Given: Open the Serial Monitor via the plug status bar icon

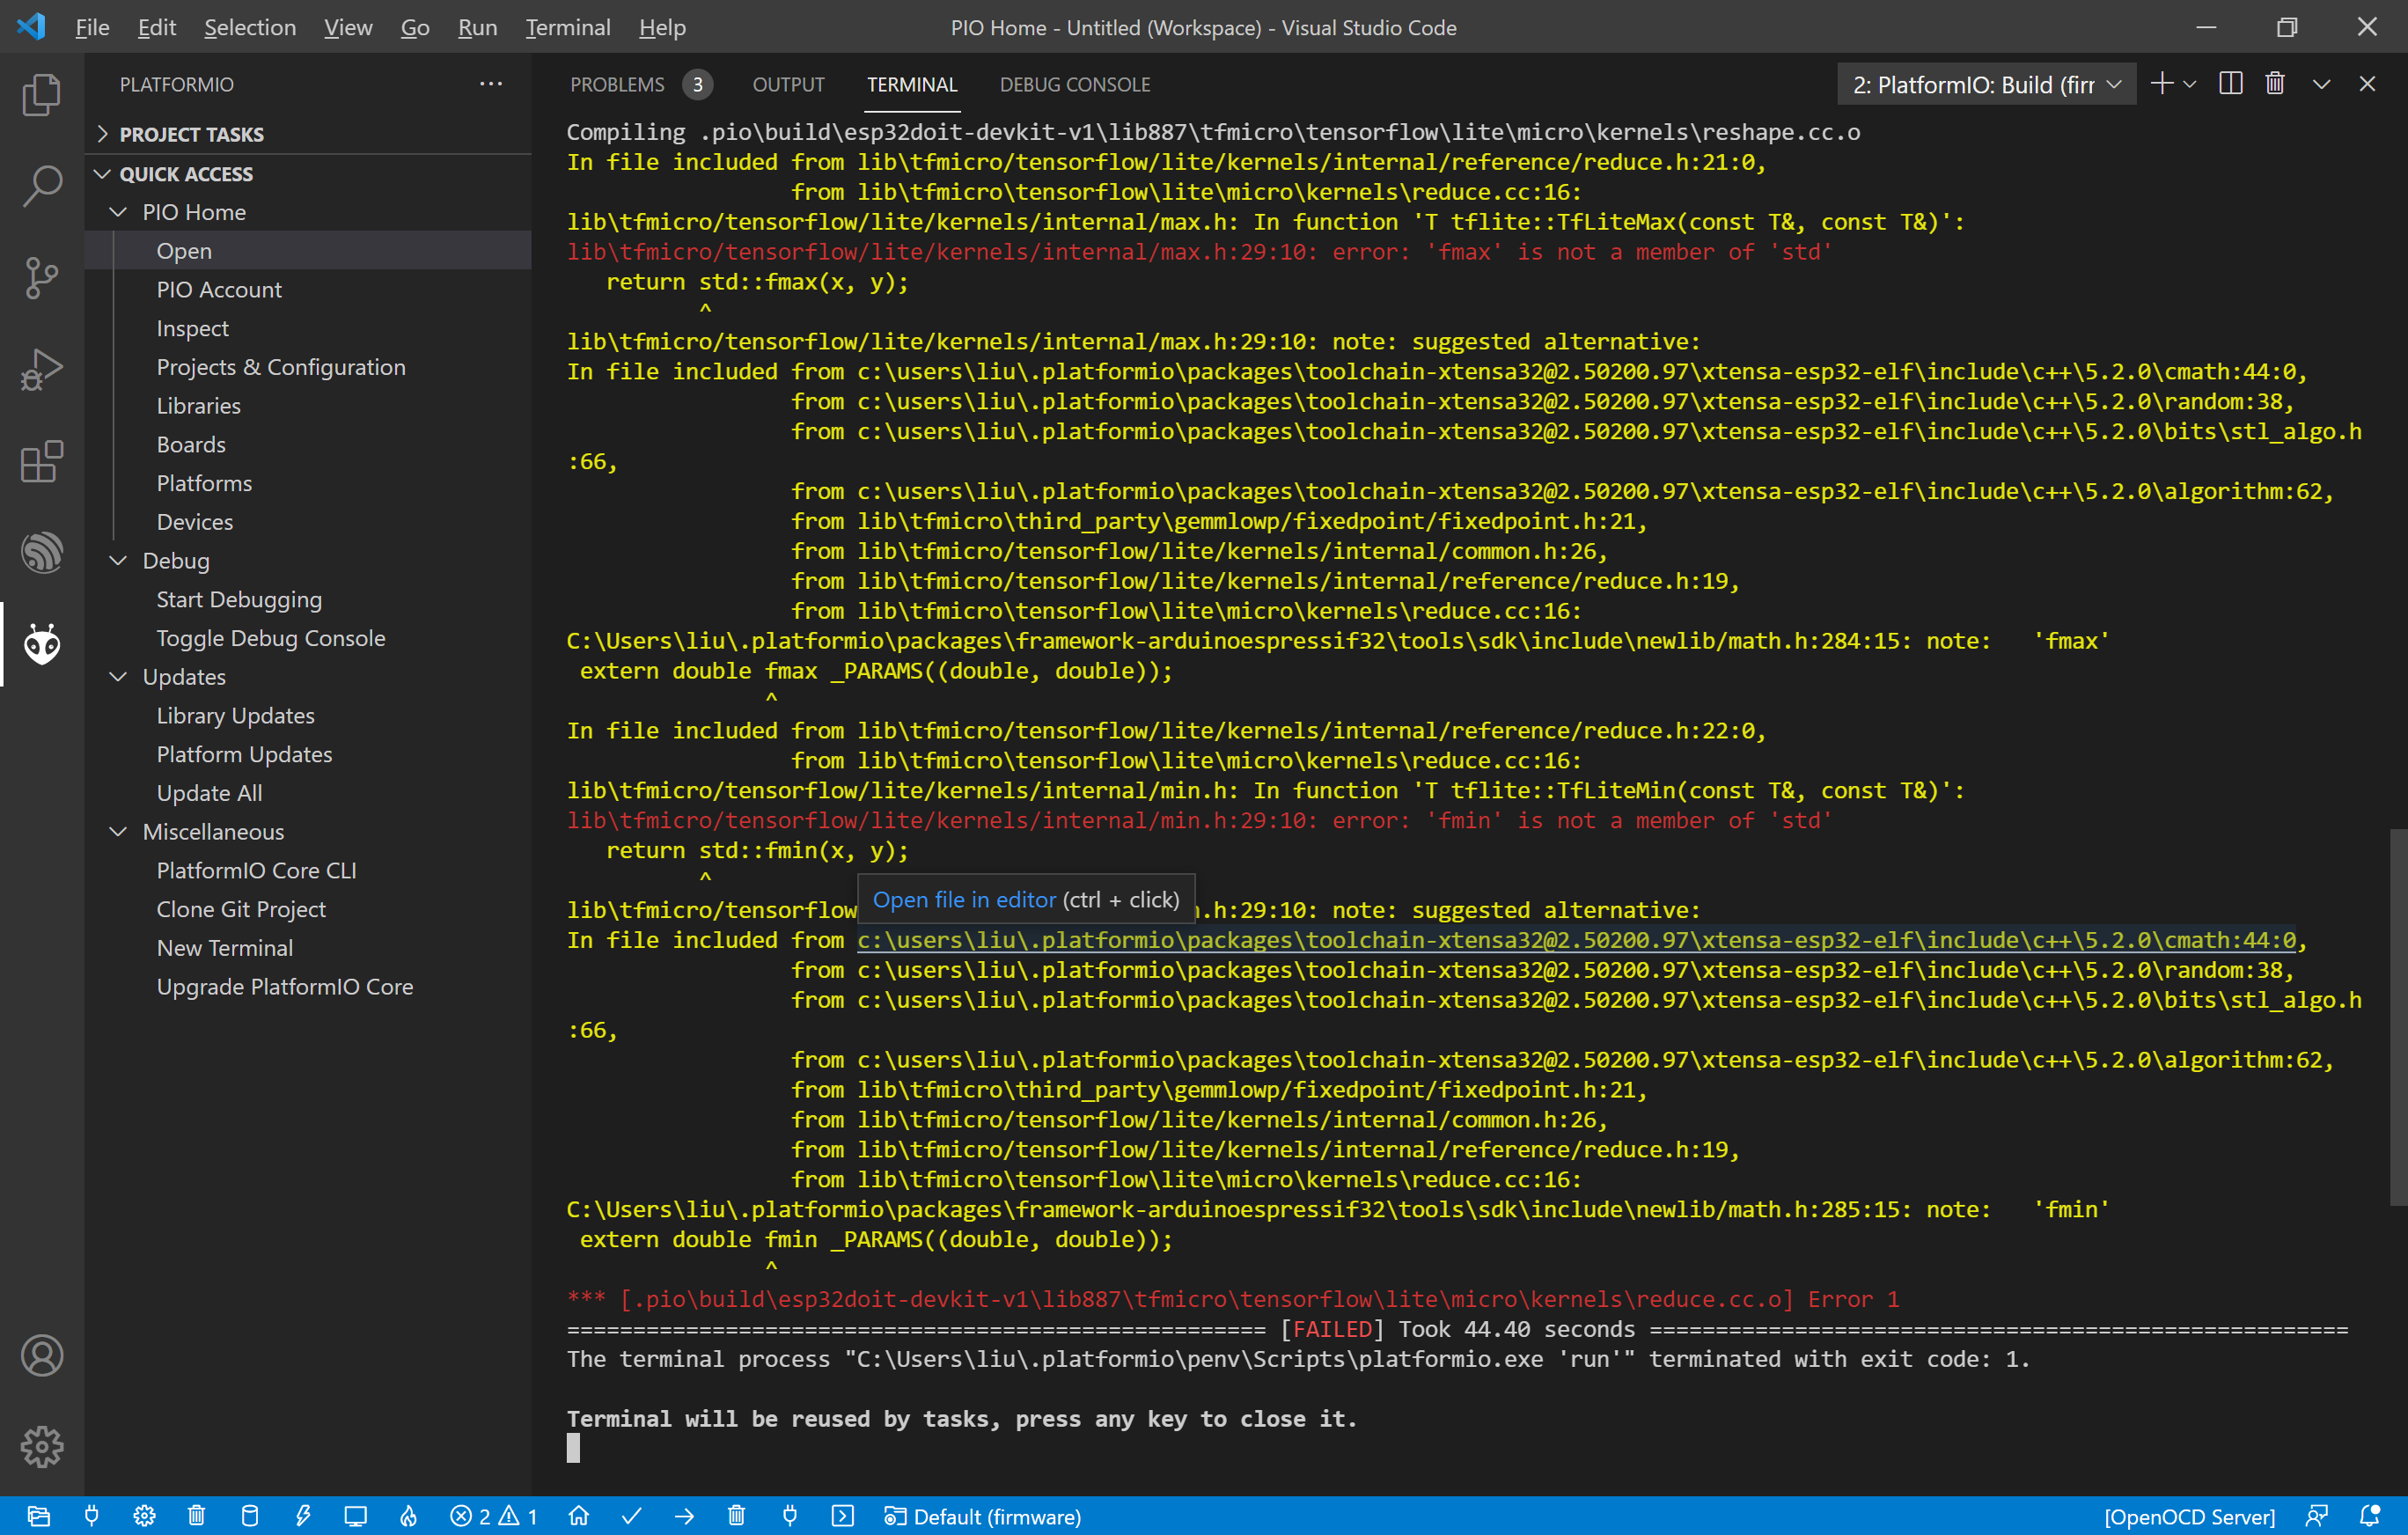Looking at the screenshot, I should pyautogui.click(x=789, y=1515).
